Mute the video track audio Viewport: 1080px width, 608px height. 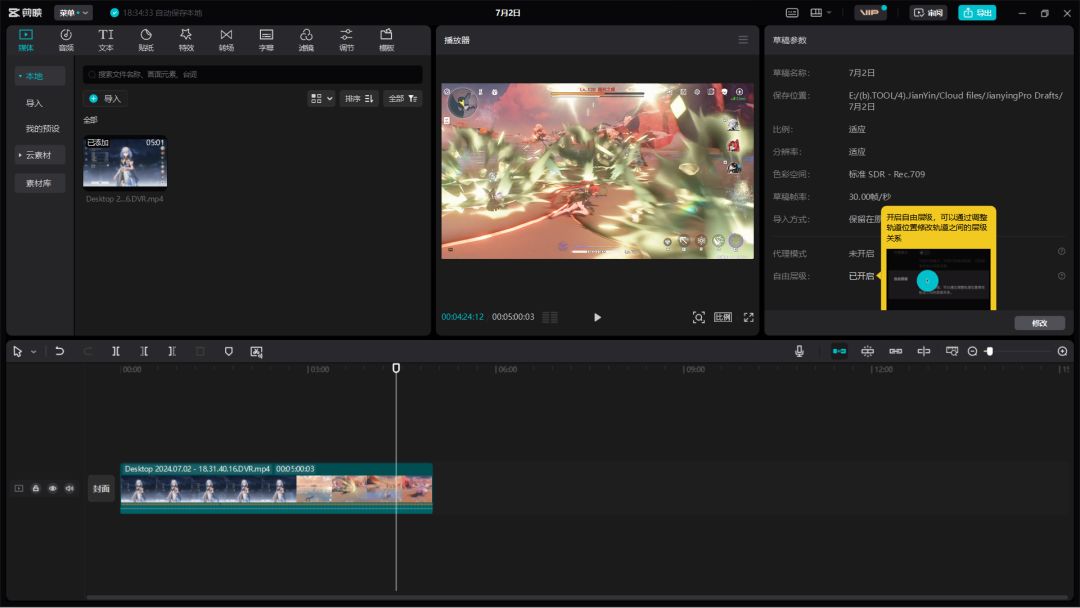[70, 488]
